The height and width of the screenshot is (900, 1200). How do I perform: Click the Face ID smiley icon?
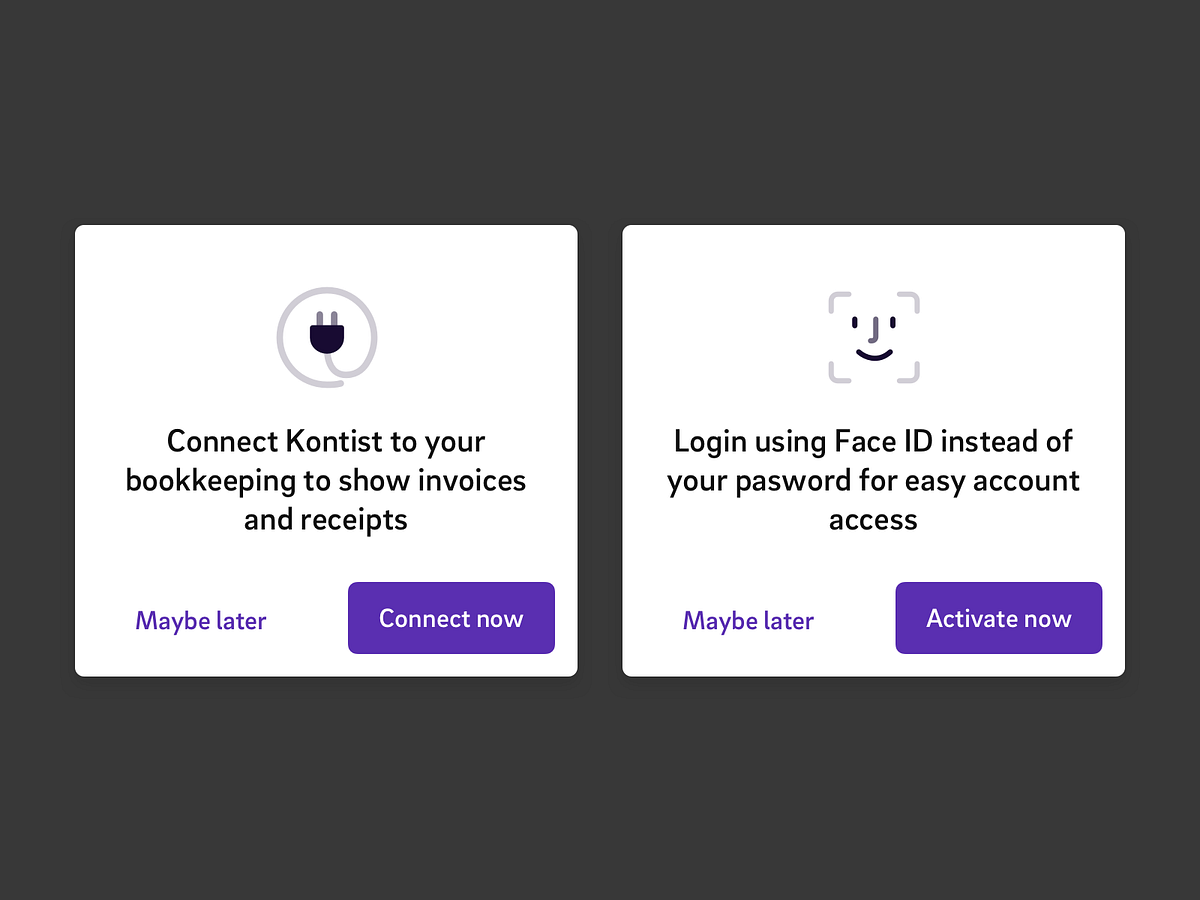873,337
